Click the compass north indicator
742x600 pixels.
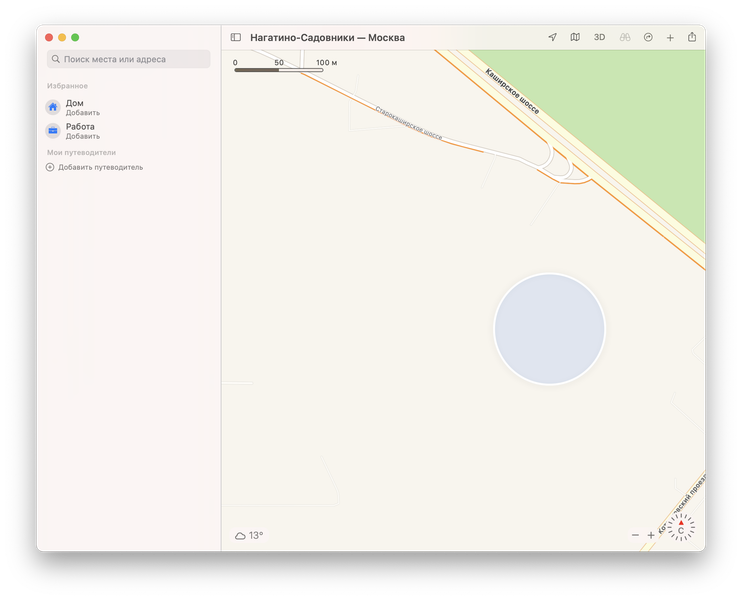pyautogui.click(x=681, y=527)
